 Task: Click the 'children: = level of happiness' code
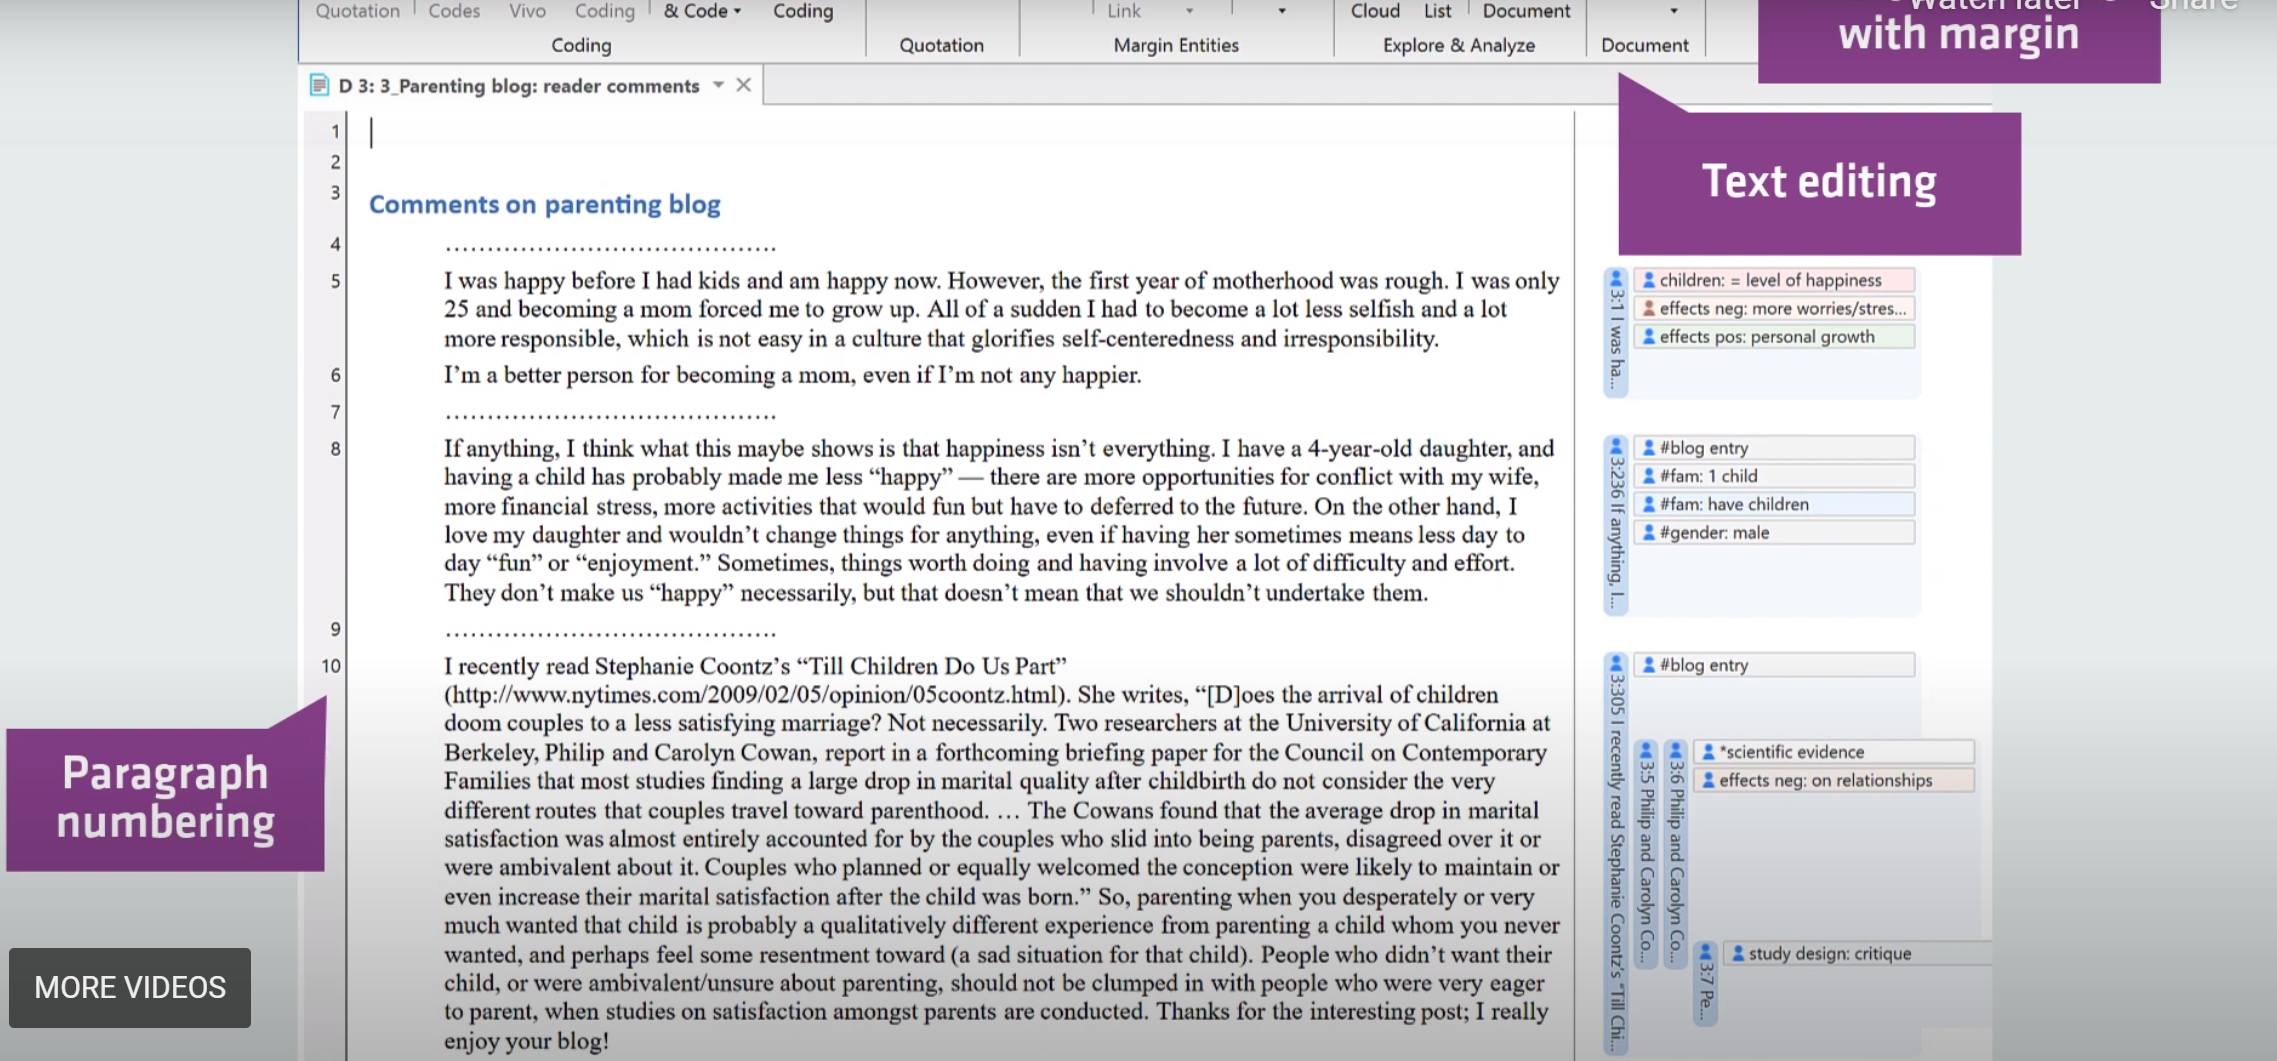(1773, 280)
